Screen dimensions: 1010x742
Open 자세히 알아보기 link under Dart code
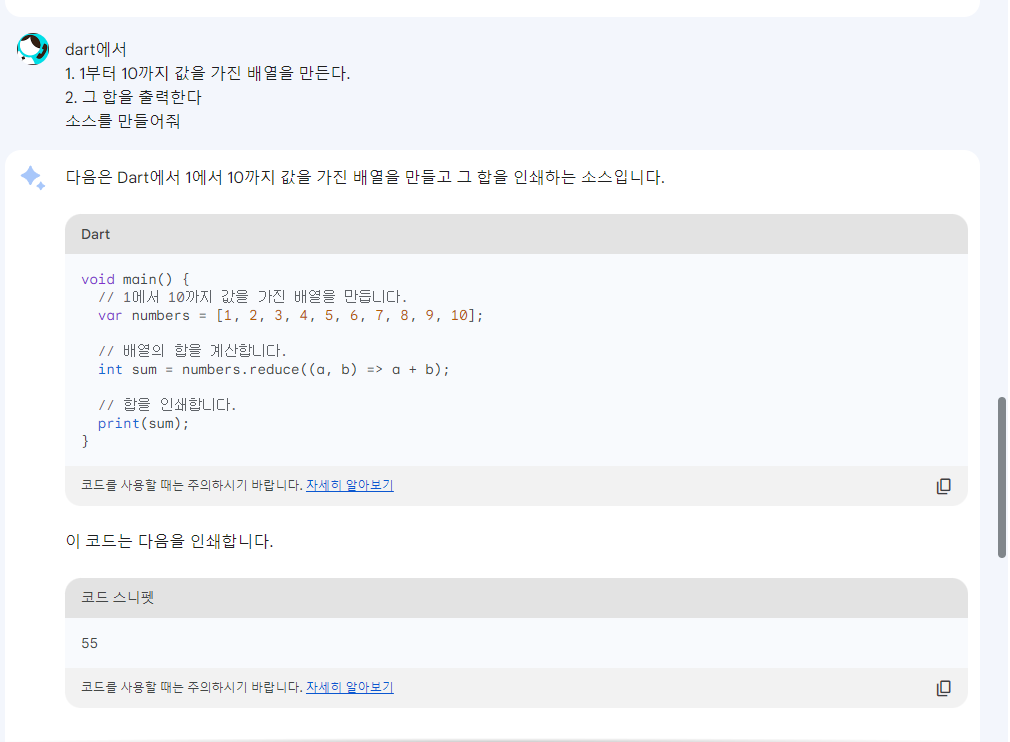349,486
